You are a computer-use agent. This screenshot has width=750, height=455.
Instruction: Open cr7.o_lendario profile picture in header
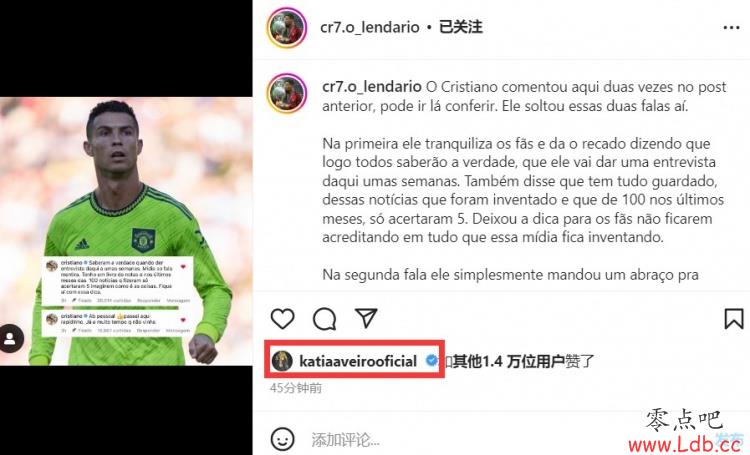click(x=287, y=28)
